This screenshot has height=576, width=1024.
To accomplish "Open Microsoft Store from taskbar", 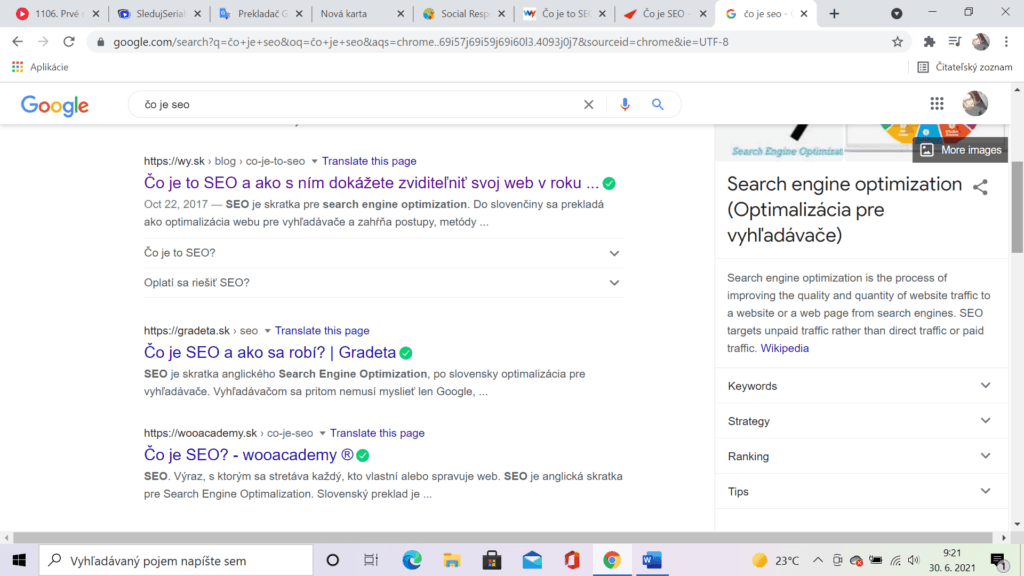I will (x=492, y=560).
